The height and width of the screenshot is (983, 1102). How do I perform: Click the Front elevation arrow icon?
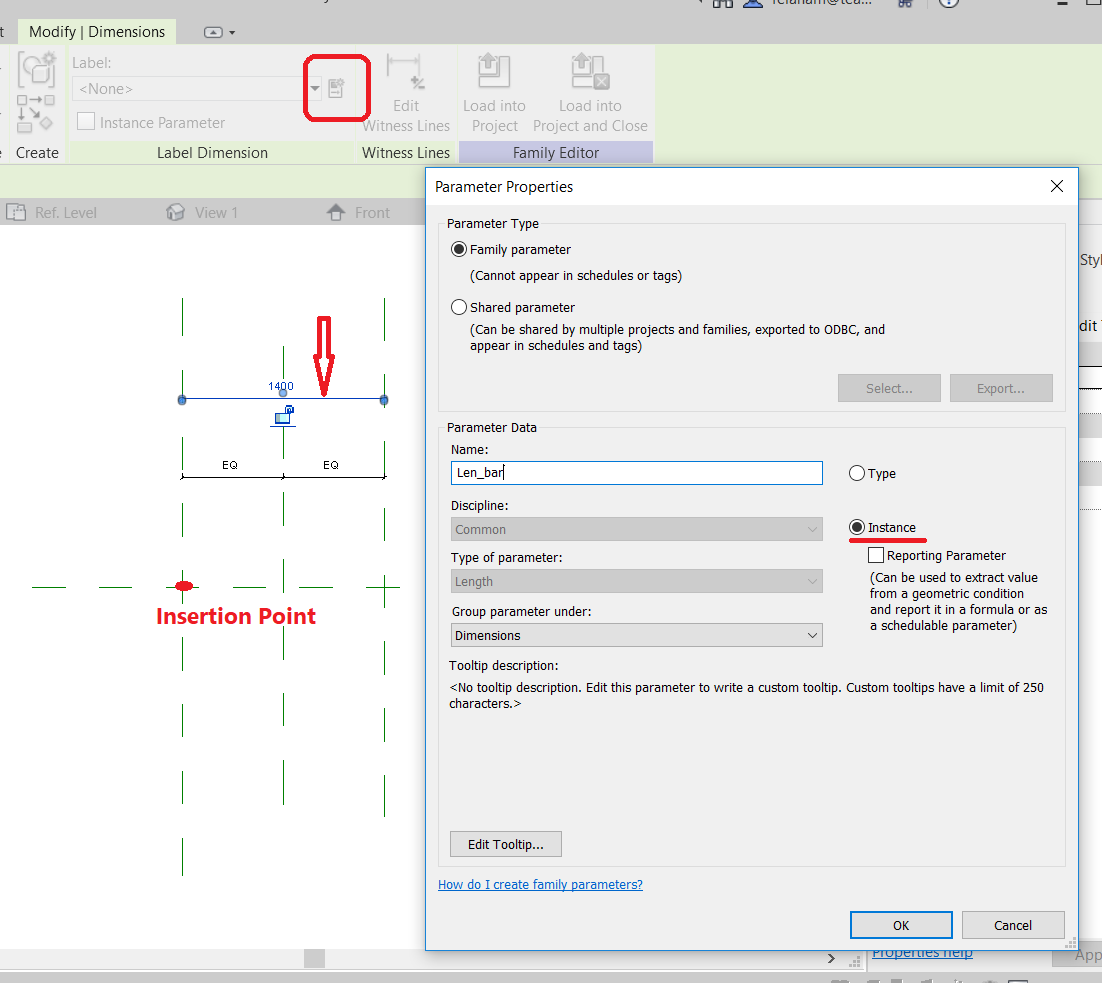tap(334, 212)
